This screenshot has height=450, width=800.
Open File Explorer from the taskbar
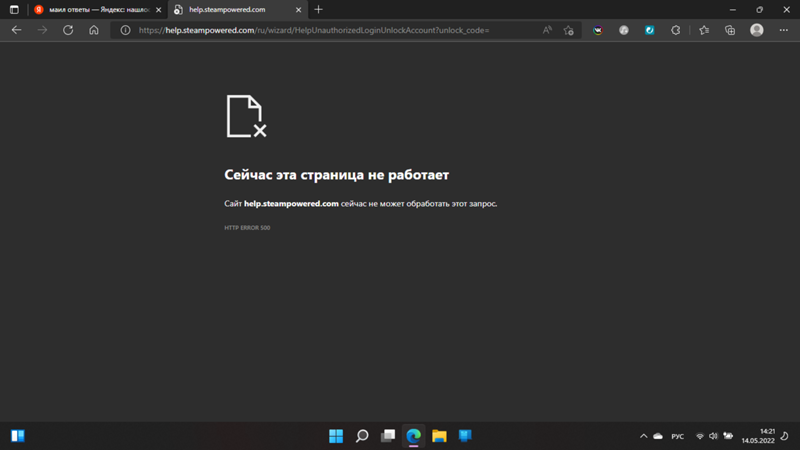point(439,436)
